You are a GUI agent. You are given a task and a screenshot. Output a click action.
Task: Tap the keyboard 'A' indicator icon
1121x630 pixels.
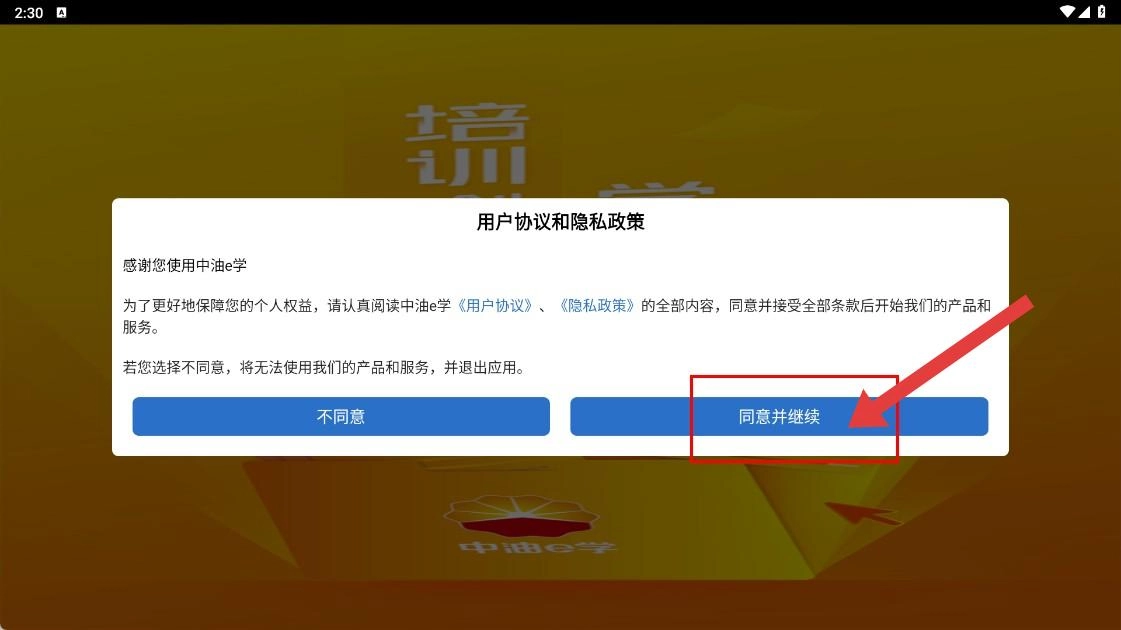coord(61,12)
